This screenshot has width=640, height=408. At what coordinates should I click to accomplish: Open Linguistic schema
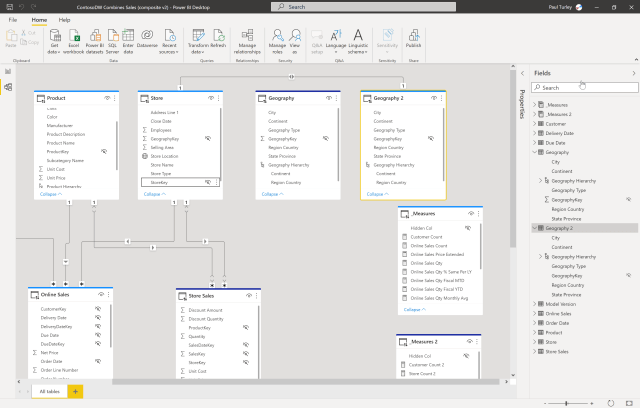[x=358, y=41]
